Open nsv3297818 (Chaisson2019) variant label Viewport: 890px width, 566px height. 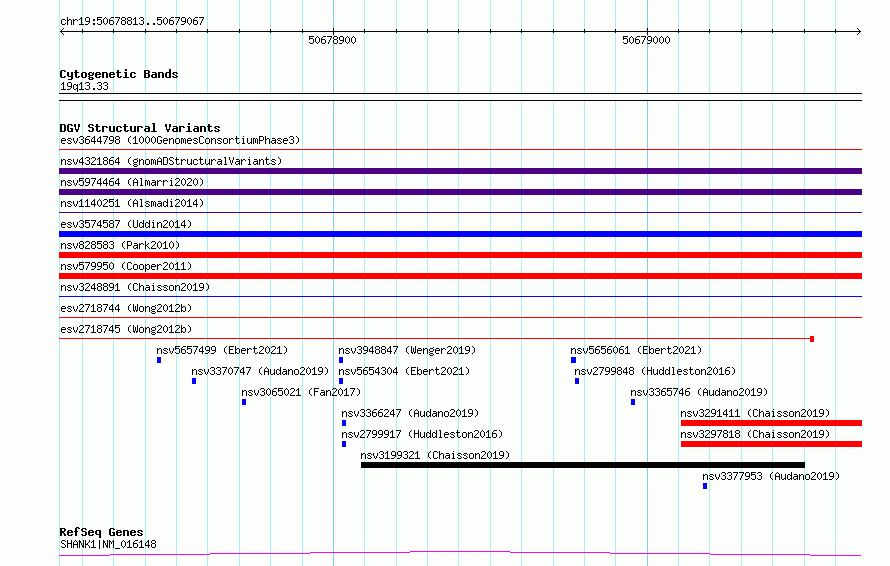(755, 434)
